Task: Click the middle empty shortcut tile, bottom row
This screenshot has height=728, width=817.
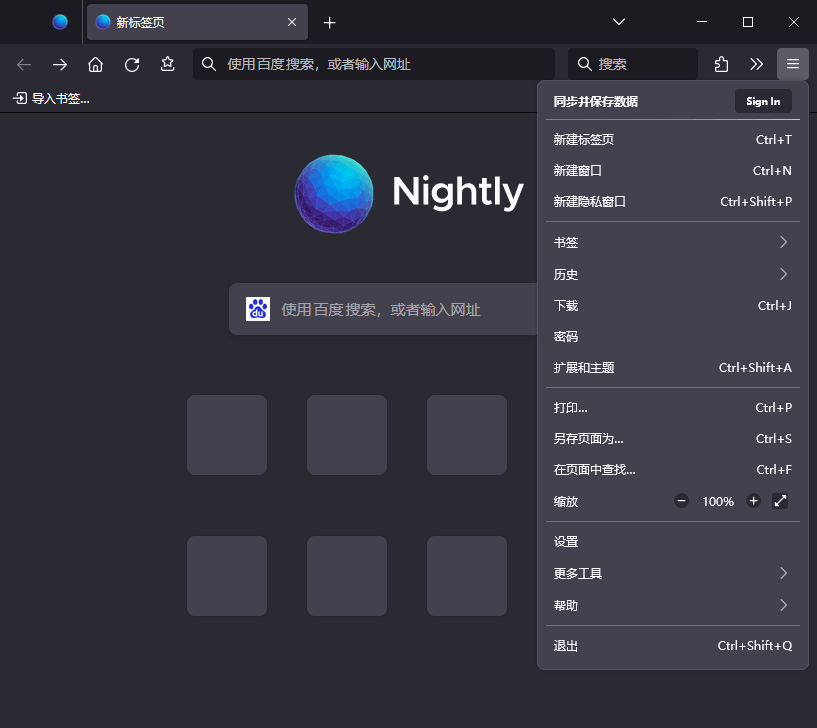Action: tap(346, 576)
